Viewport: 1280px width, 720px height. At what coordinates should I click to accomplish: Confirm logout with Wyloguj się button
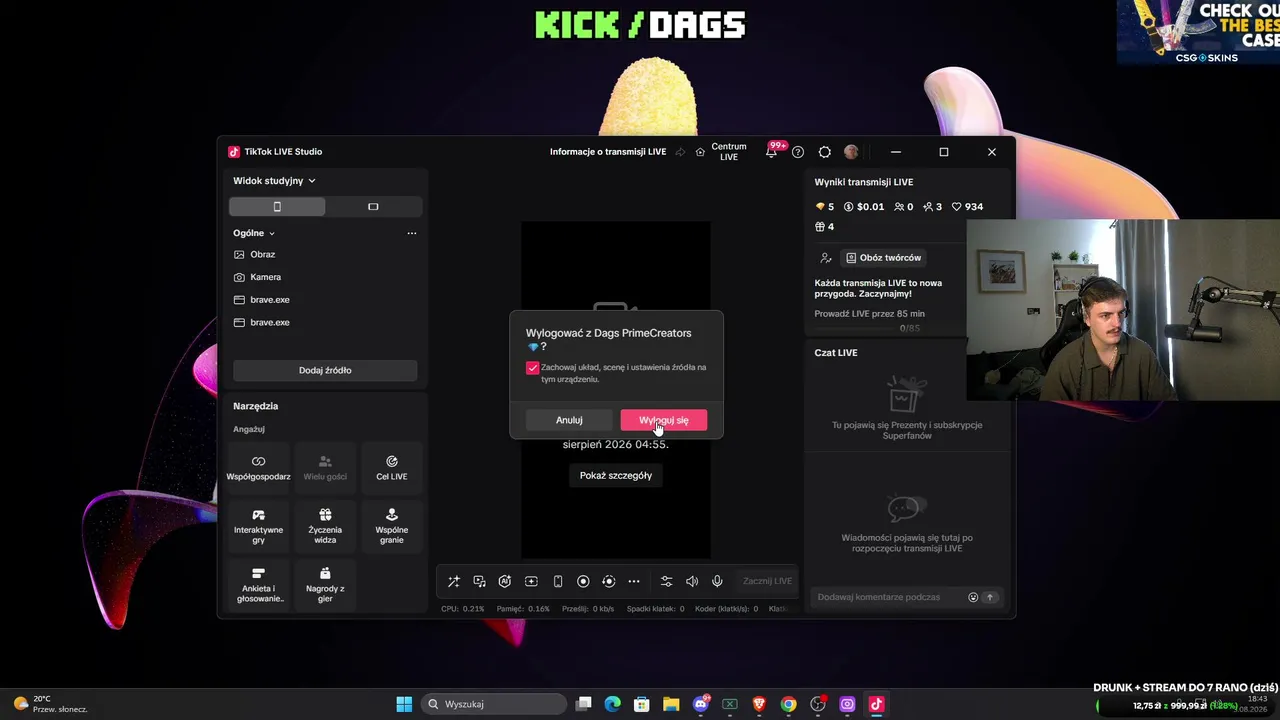pos(663,420)
